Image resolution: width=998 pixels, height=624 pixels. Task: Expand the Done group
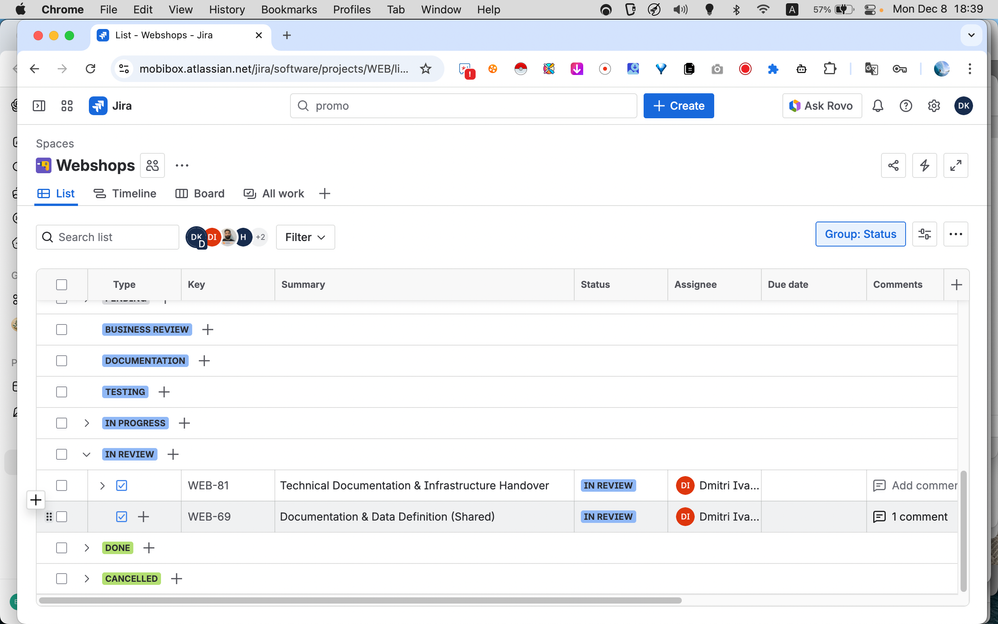click(87, 548)
